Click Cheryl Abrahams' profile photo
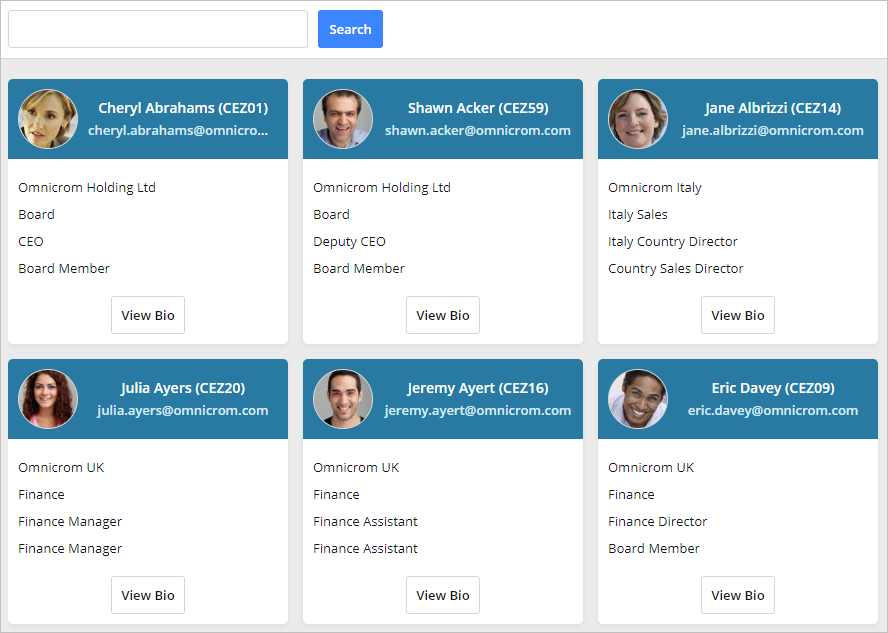 point(48,120)
